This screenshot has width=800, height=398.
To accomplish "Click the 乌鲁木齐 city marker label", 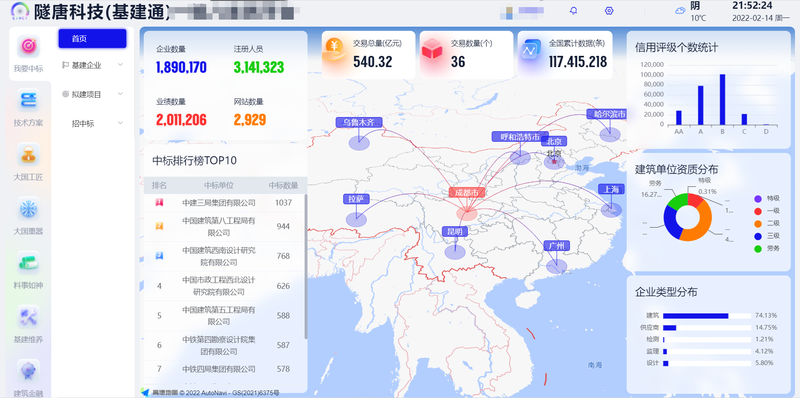I will 359,122.
